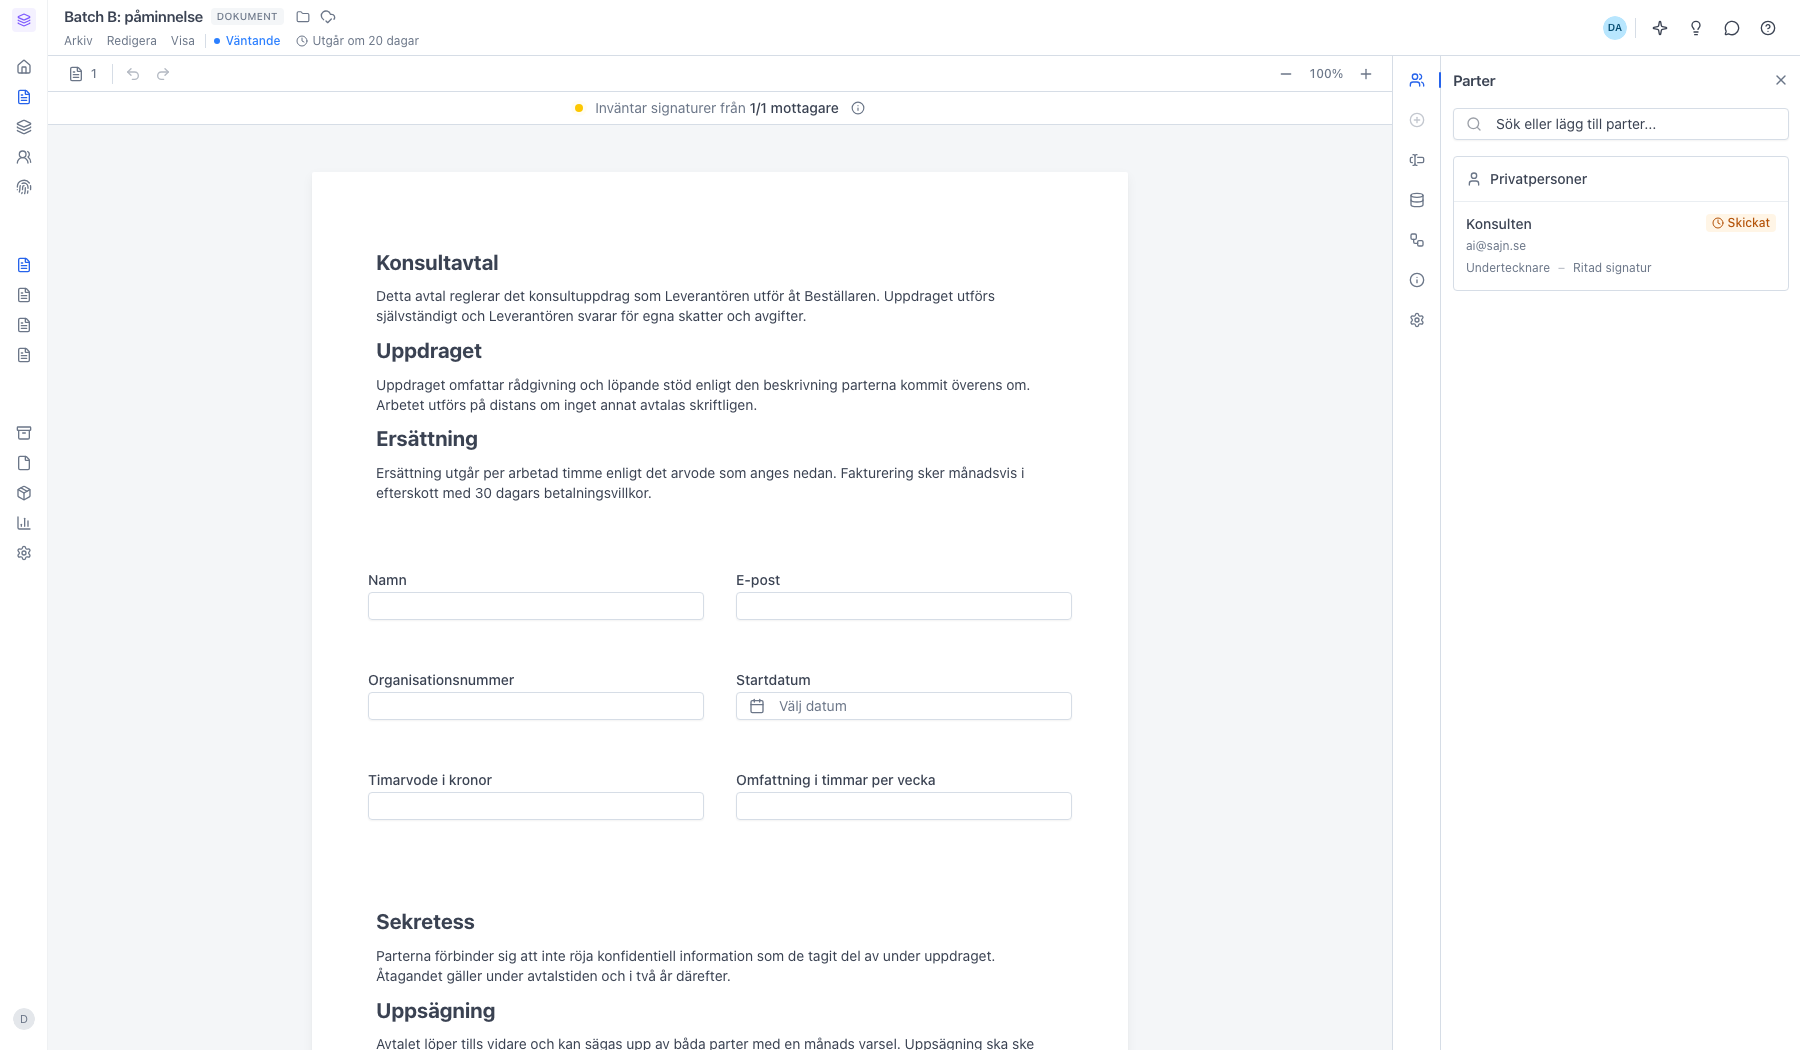Open the layers/templates icon in left sidebar
This screenshot has width=1800, height=1050.
(24, 127)
